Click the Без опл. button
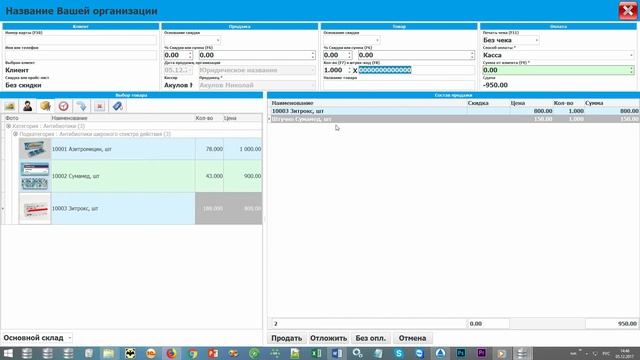This screenshot has width=640, height=360. 371,338
